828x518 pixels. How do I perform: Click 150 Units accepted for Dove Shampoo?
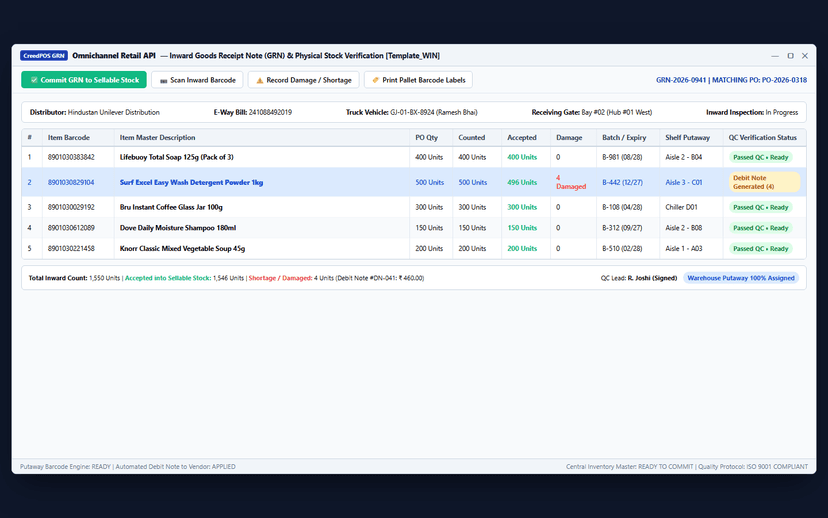(522, 228)
